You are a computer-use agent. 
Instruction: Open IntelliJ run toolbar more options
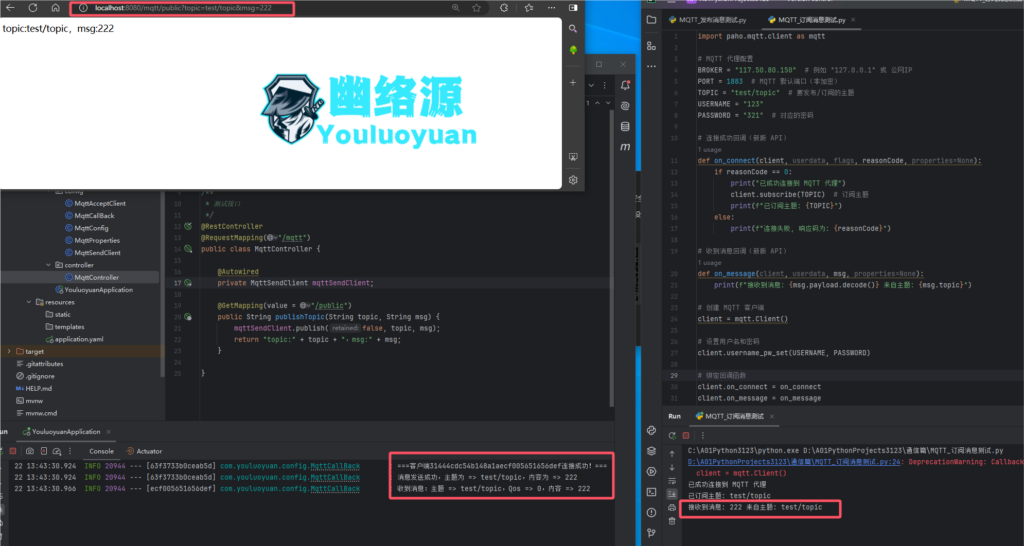(x=70, y=451)
